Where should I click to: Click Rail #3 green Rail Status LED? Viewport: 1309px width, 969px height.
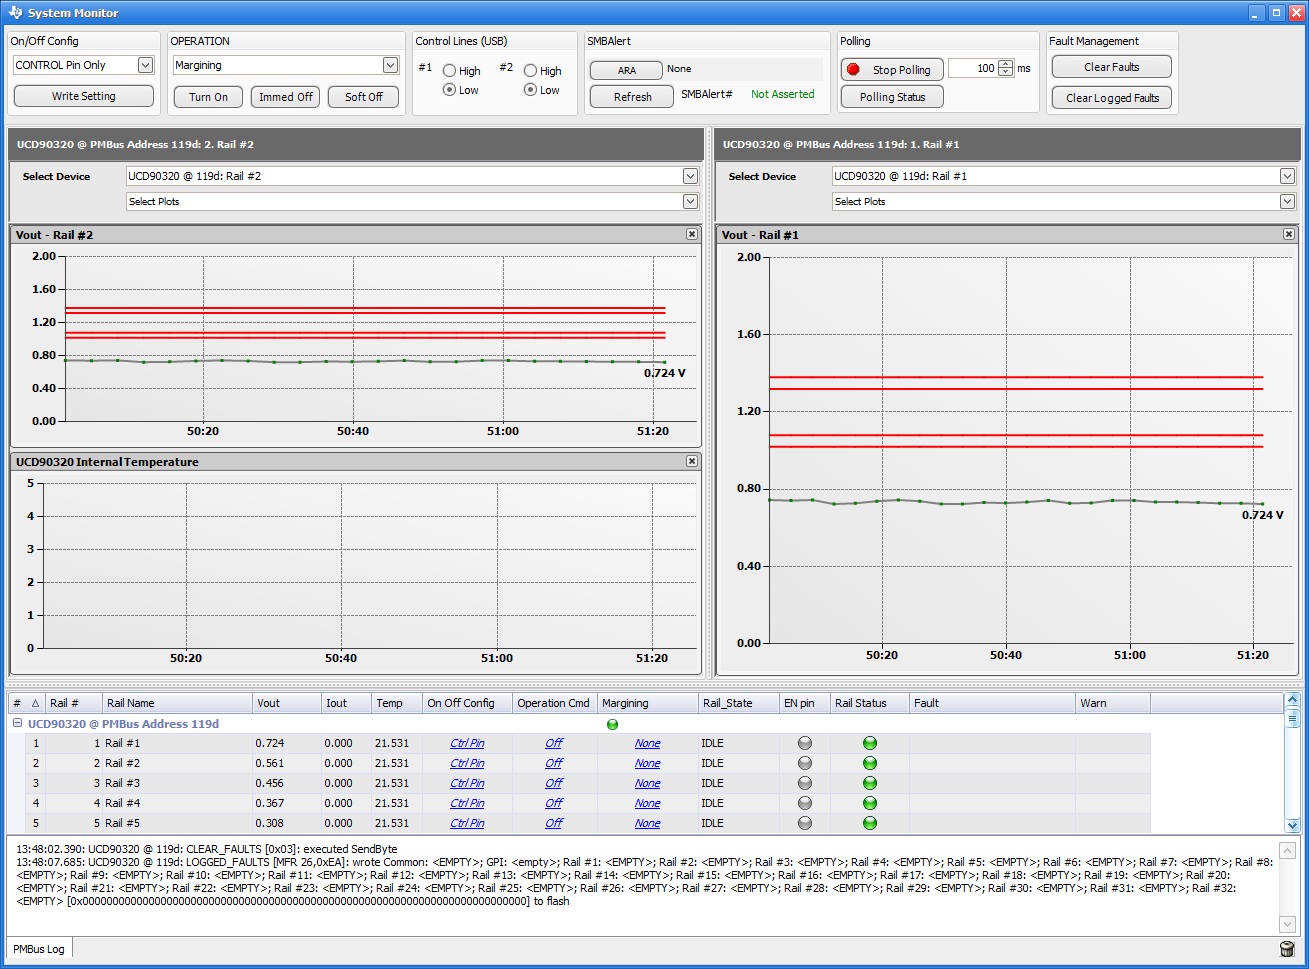[869, 783]
